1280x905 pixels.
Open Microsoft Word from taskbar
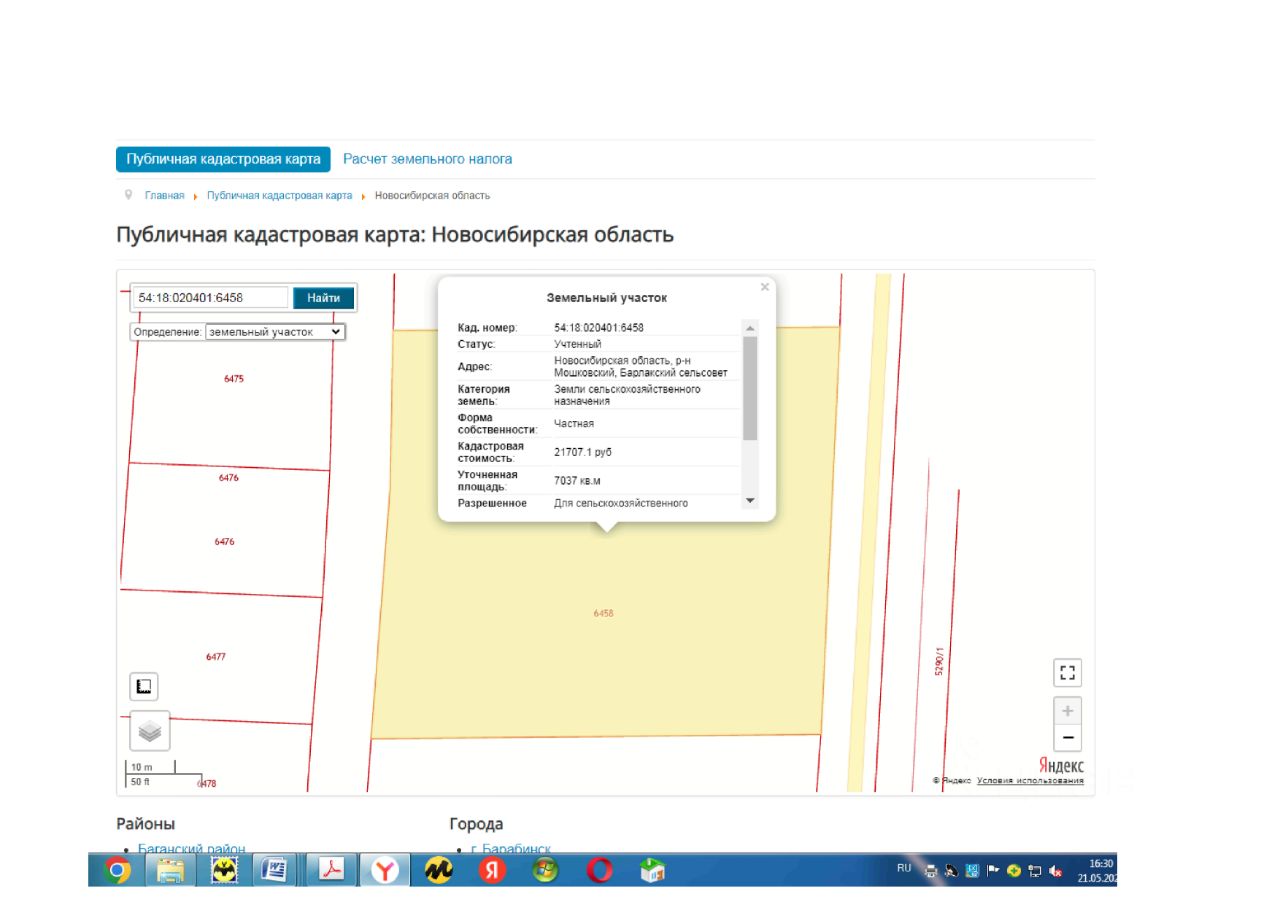tap(273, 871)
